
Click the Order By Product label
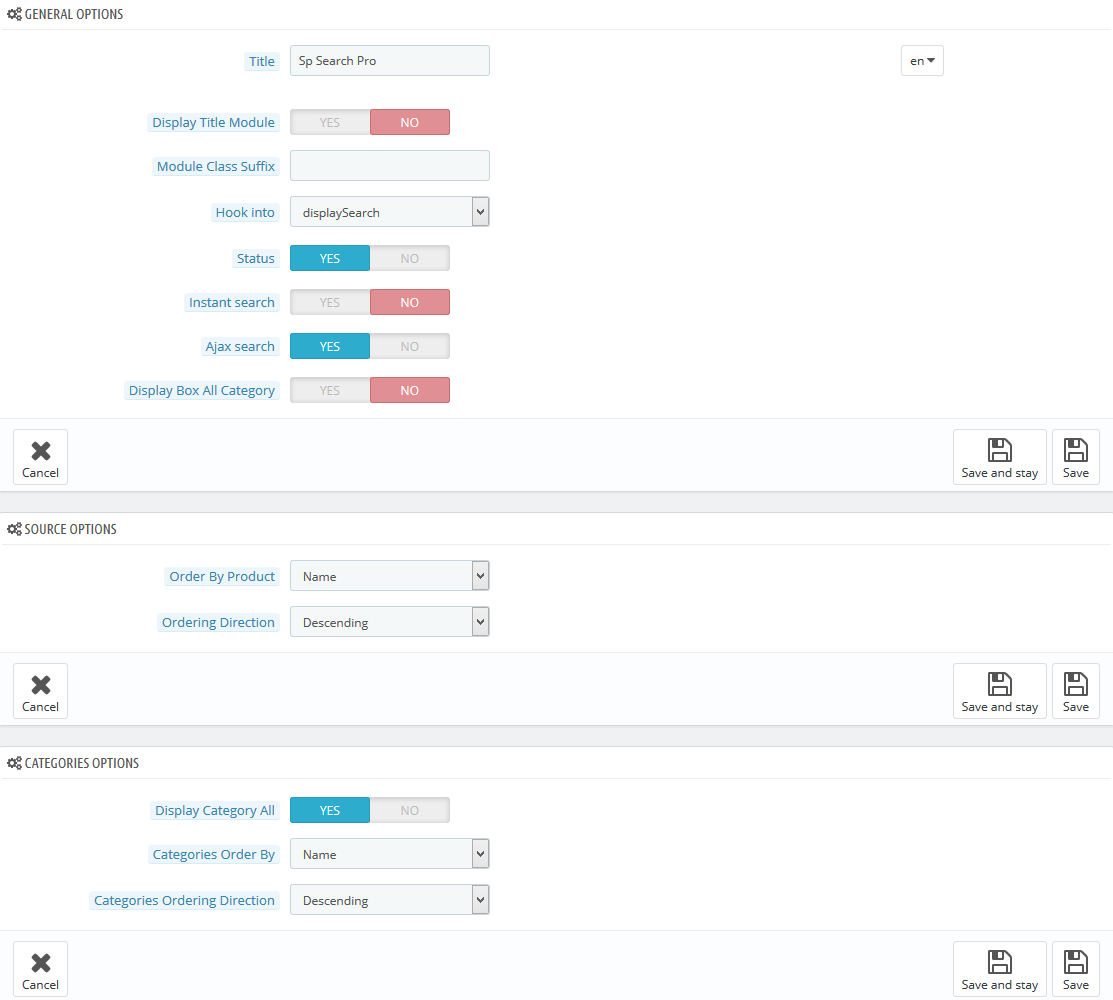click(221, 577)
